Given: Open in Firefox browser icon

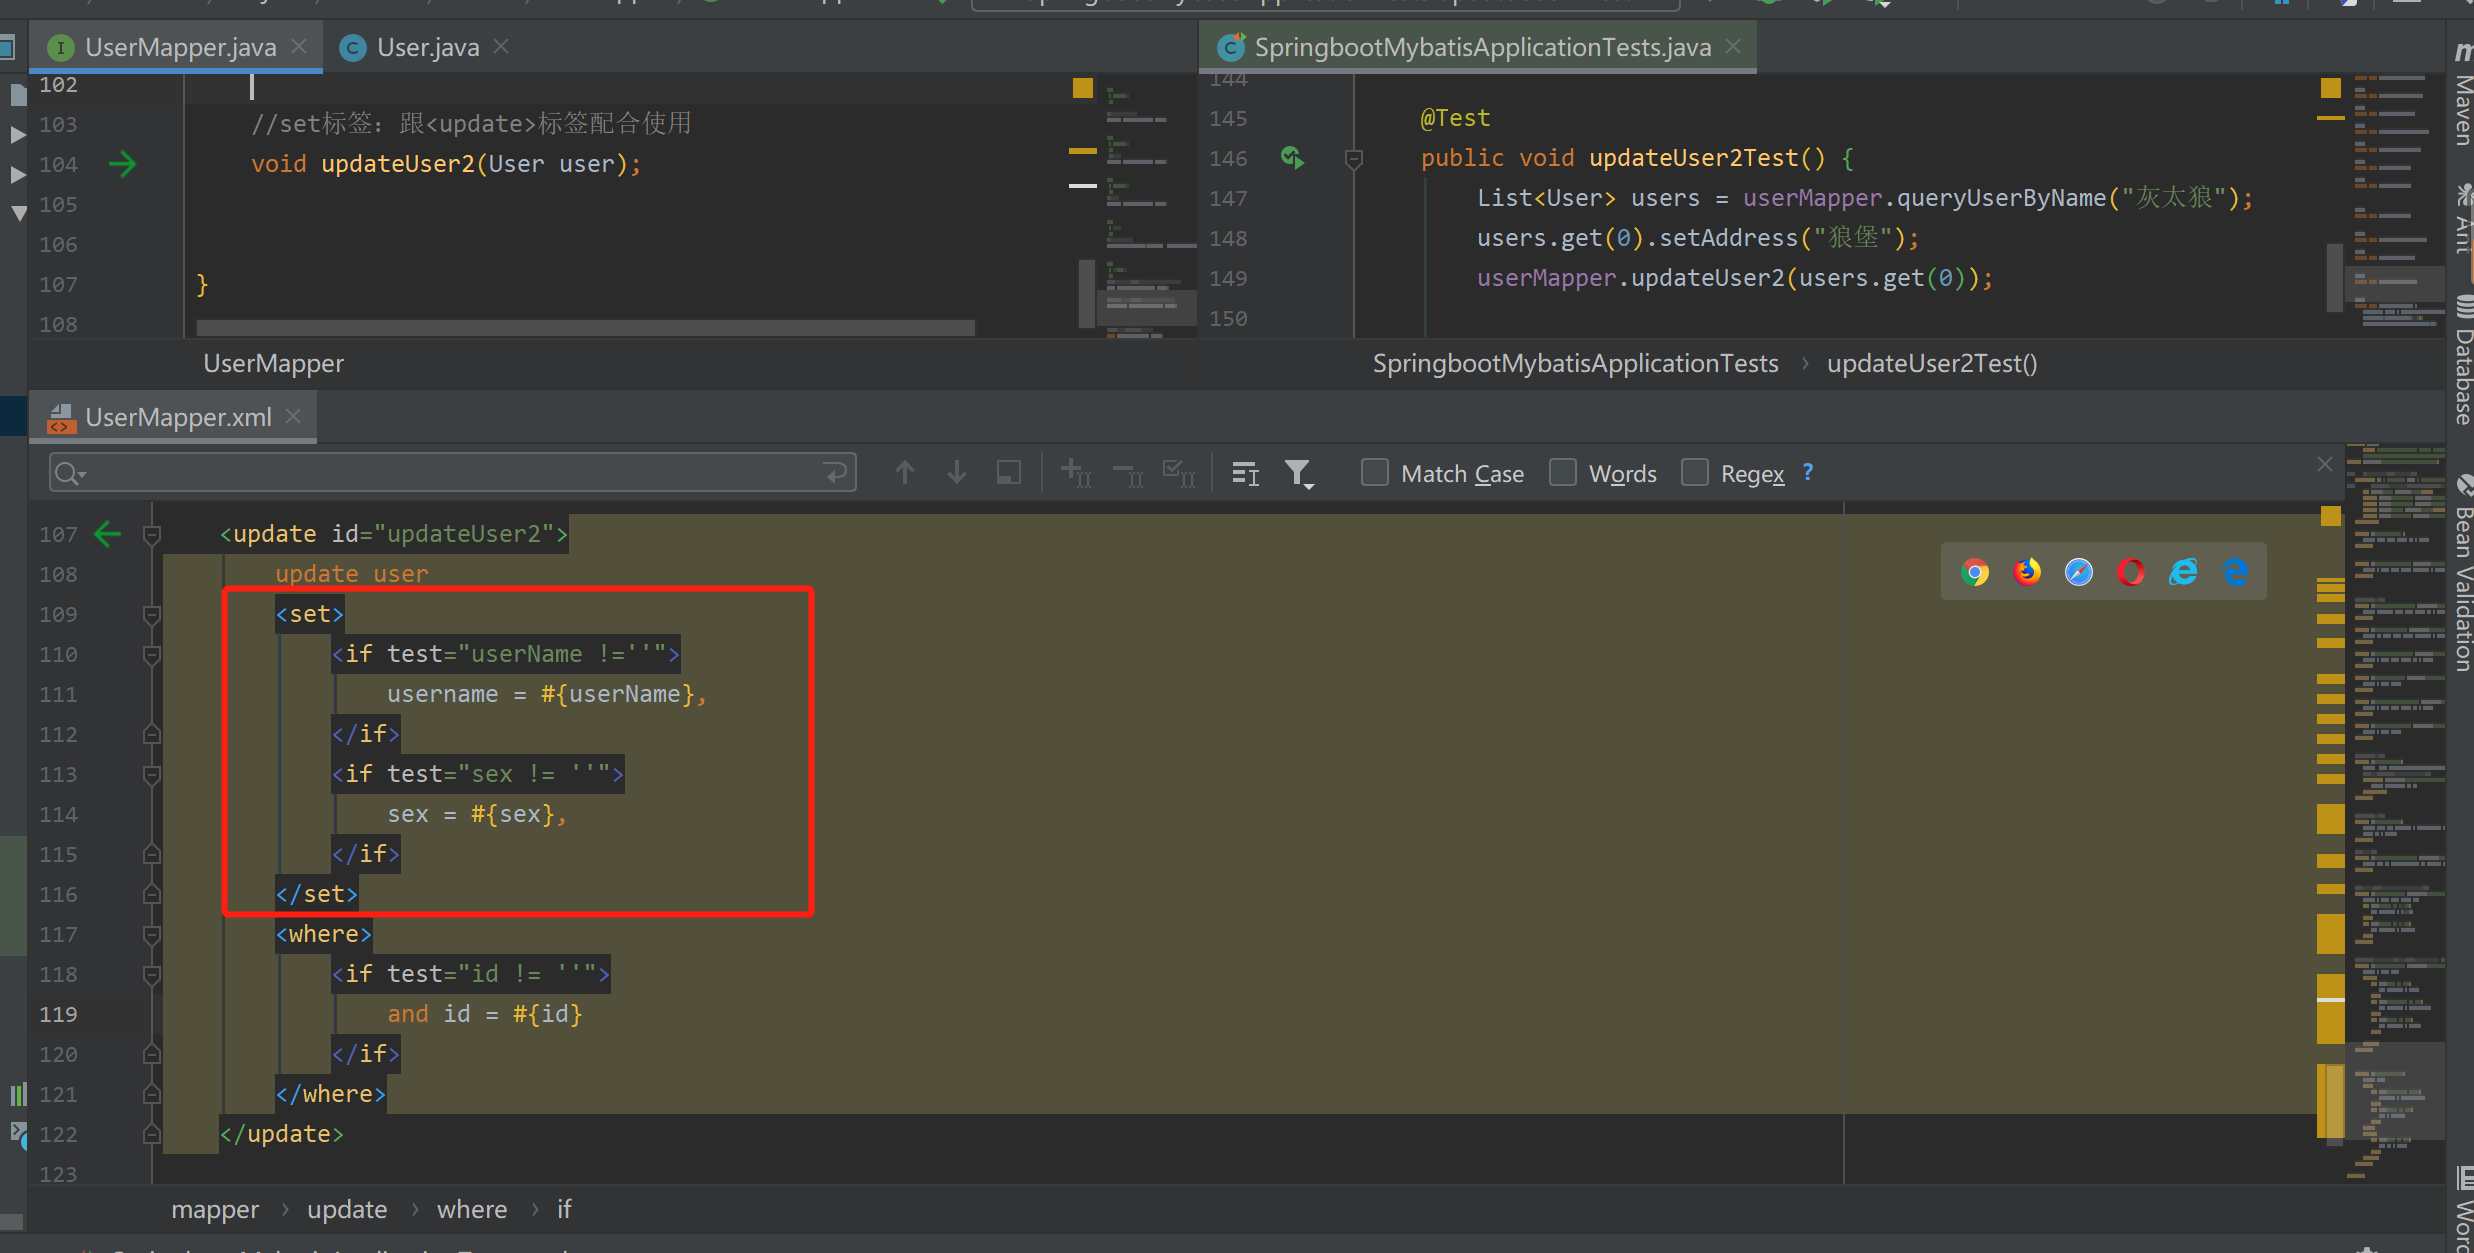Looking at the screenshot, I should [2027, 572].
